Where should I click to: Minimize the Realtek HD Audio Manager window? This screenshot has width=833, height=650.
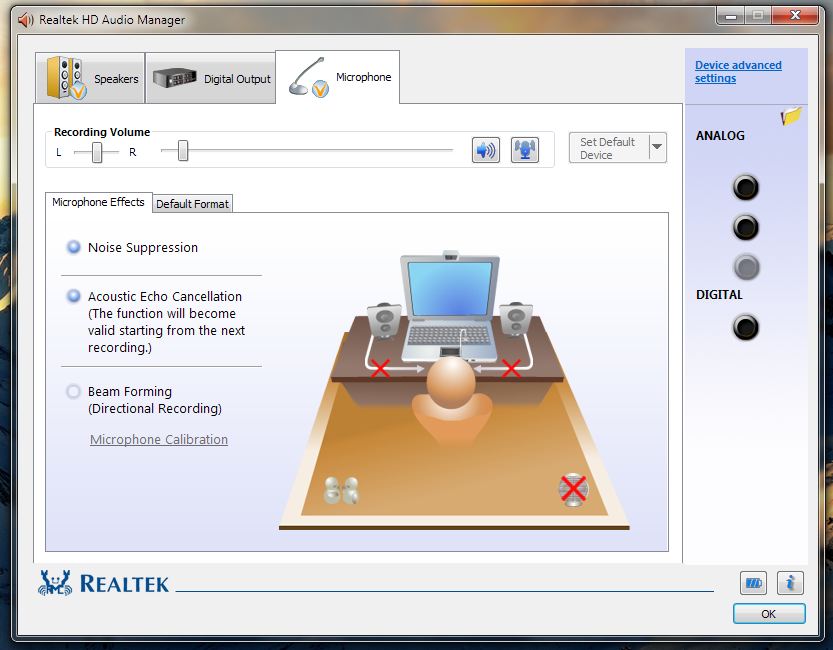tap(730, 16)
